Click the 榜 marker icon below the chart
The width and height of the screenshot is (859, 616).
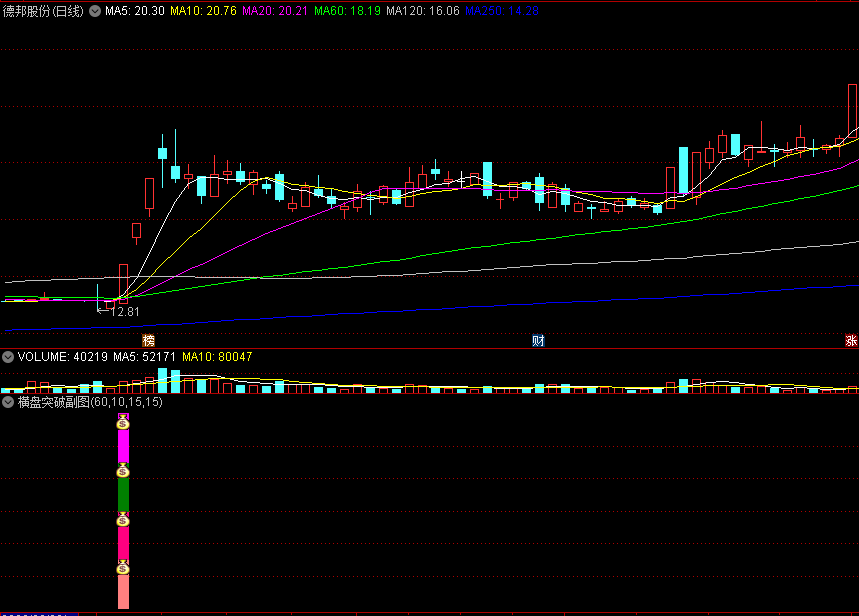148,340
